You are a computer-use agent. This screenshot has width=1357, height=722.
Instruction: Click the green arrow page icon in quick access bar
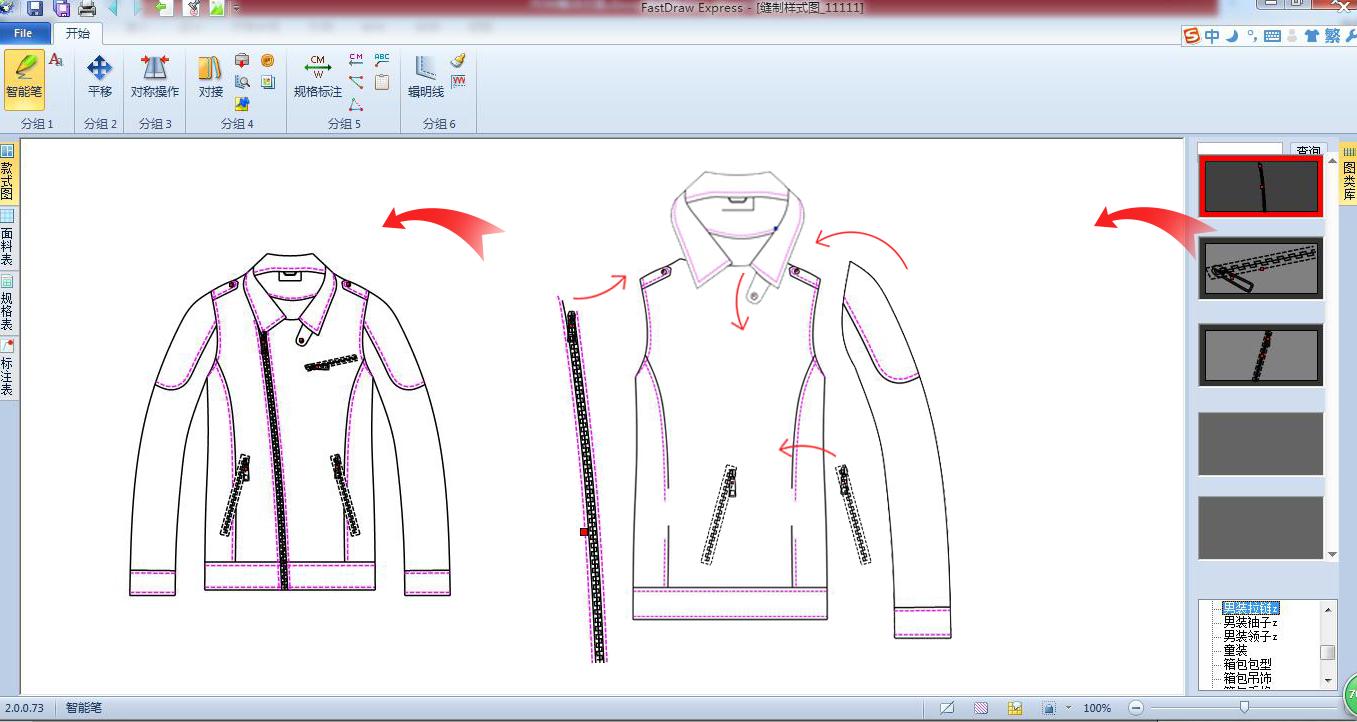point(162,8)
